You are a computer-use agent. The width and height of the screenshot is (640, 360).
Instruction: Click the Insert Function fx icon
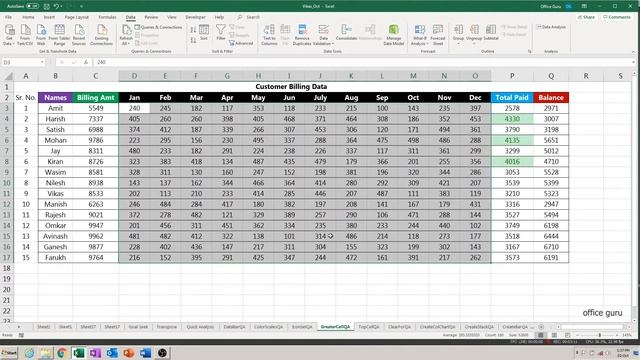(85, 62)
